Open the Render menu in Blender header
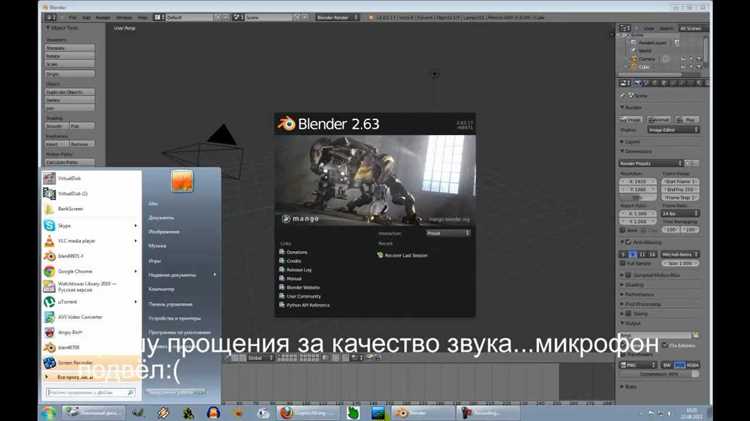The image size is (750, 421). 103,17
